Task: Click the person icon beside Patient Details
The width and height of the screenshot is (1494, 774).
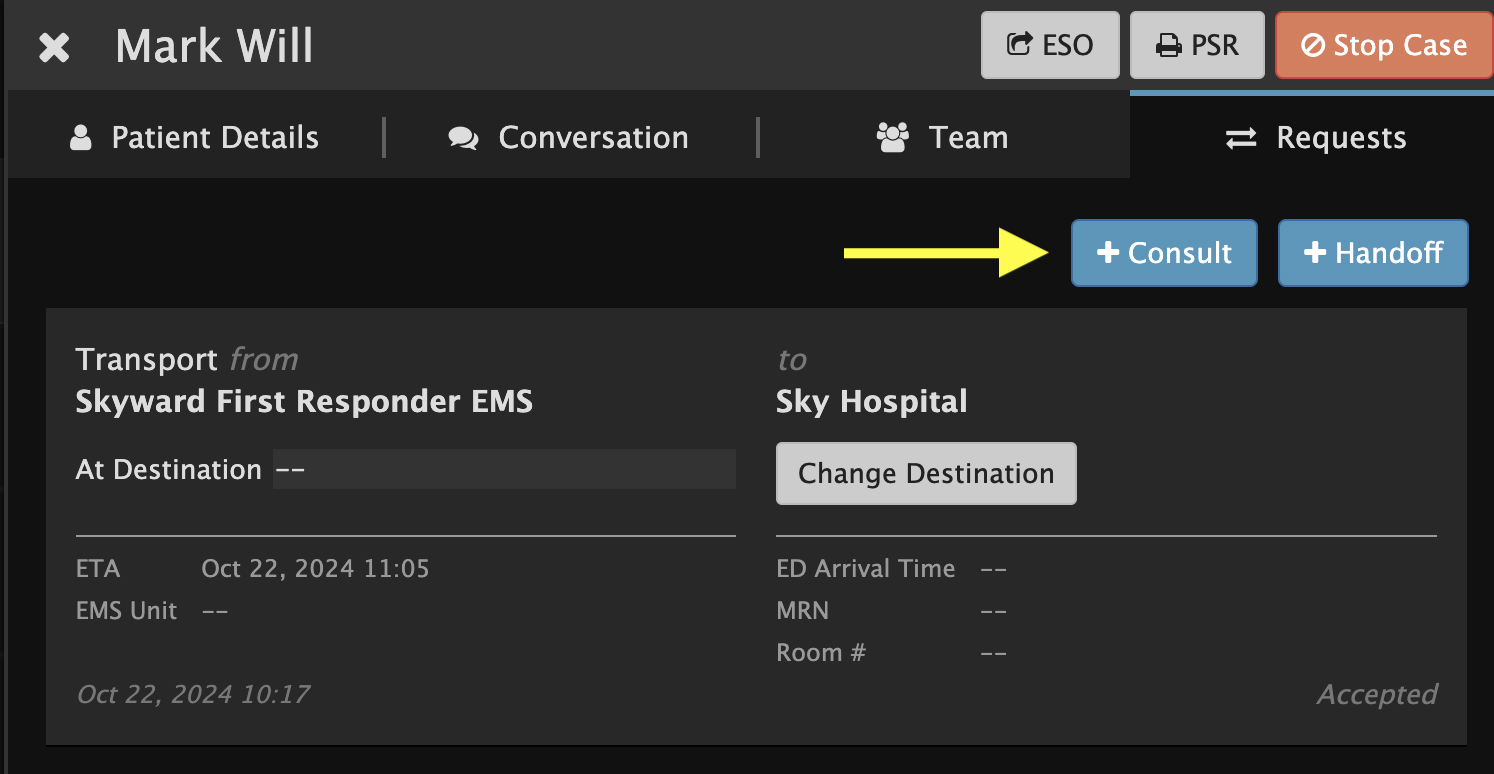Action: point(81,137)
